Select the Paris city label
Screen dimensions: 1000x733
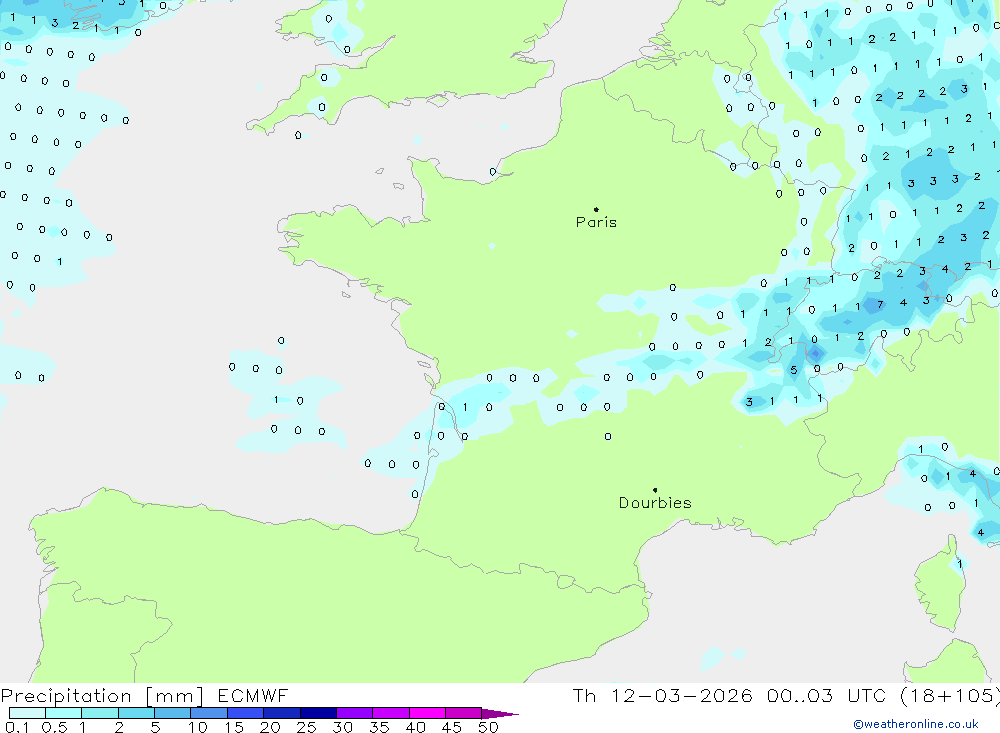click(x=596, y=223)
